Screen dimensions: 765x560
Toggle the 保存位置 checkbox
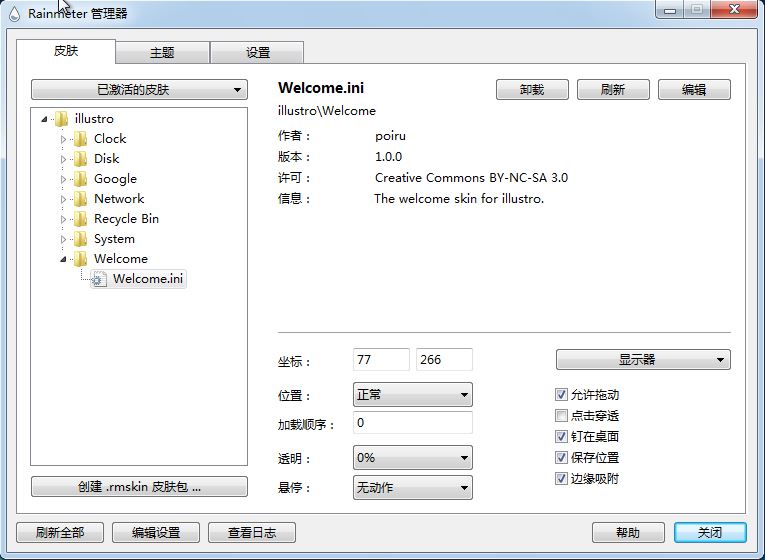click(561, 458)
